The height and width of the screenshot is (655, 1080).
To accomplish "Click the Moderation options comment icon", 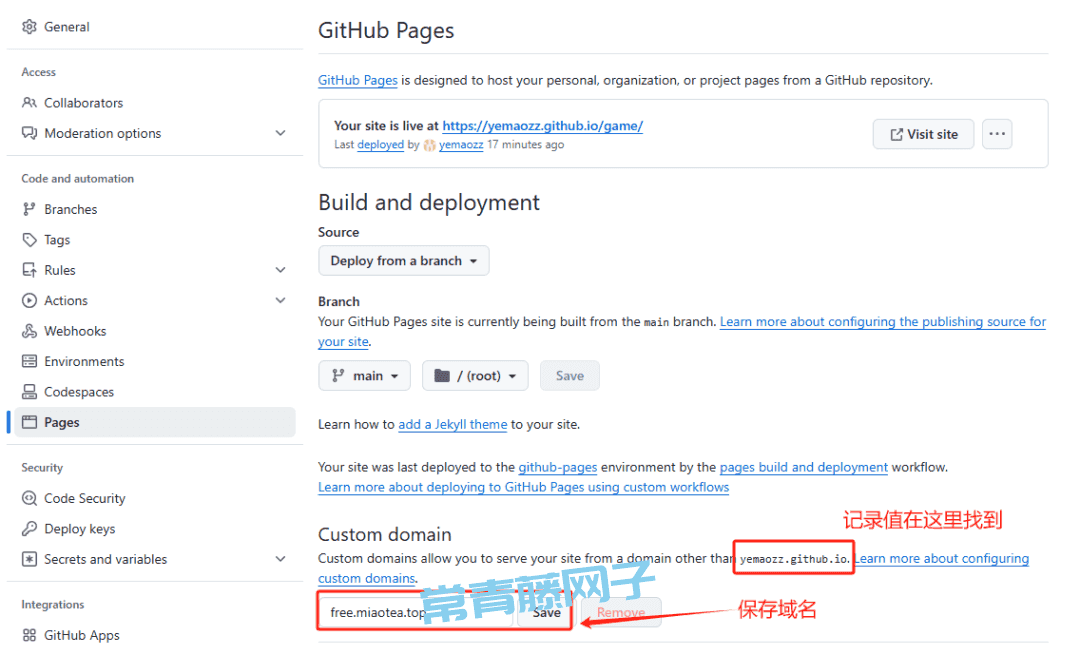I will (x=29, y=133).
